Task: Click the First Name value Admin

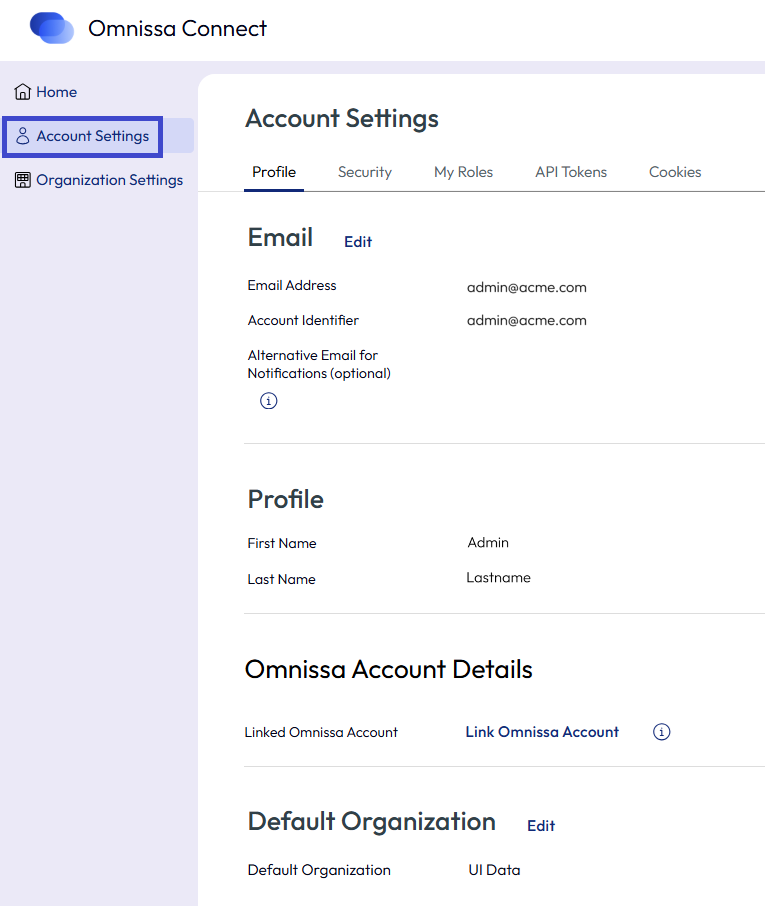Action: click(x=488, y=543)
